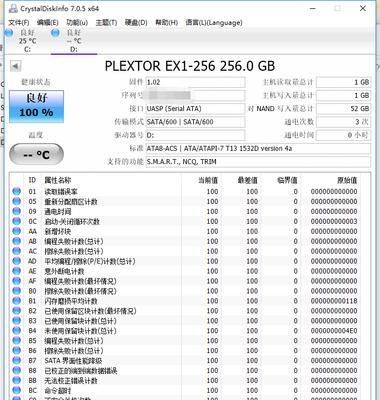
Task: Click status icon of row B3
Action: pyautogui.click(x=16, y=321)
